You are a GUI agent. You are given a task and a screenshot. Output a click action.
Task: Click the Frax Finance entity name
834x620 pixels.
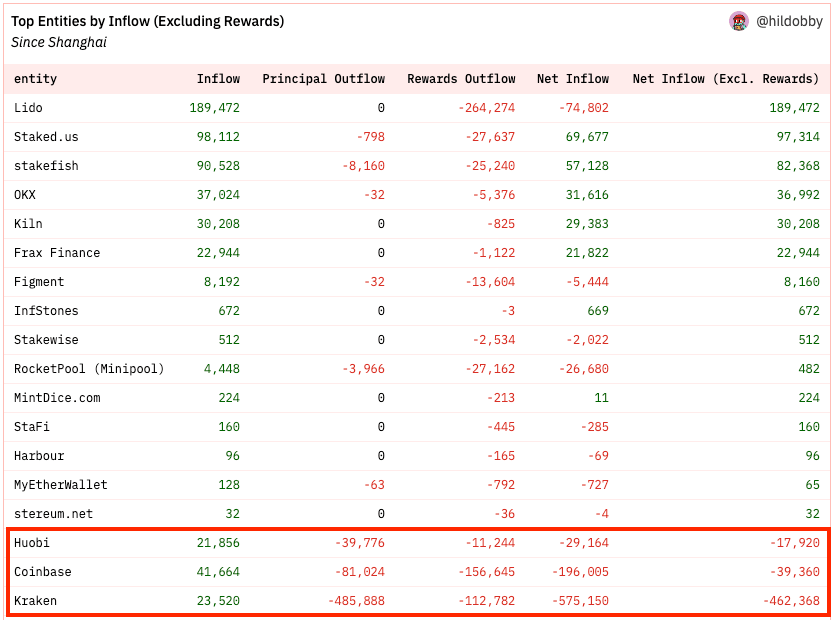55,253
